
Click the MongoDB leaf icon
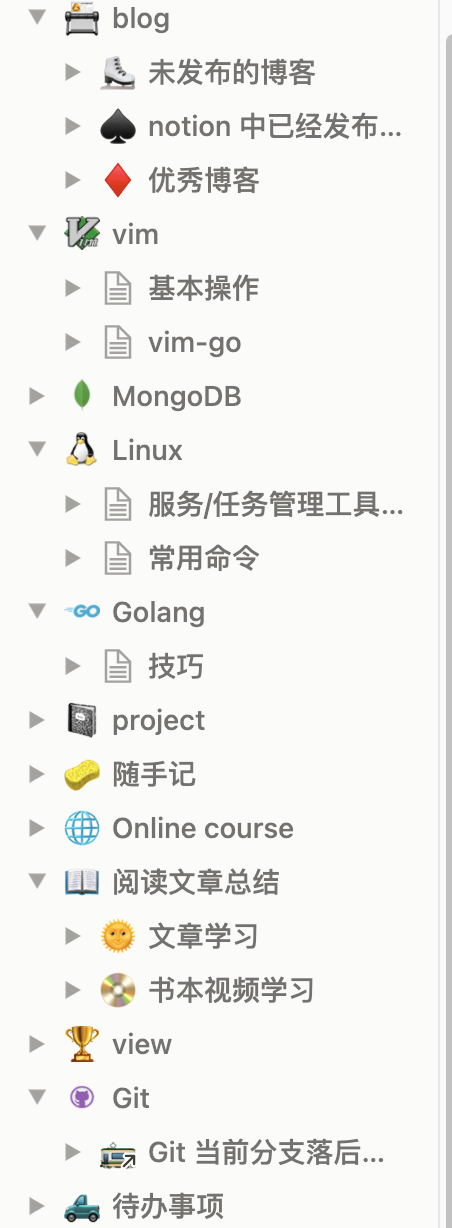pyautogui.click(x=82, y=396)
